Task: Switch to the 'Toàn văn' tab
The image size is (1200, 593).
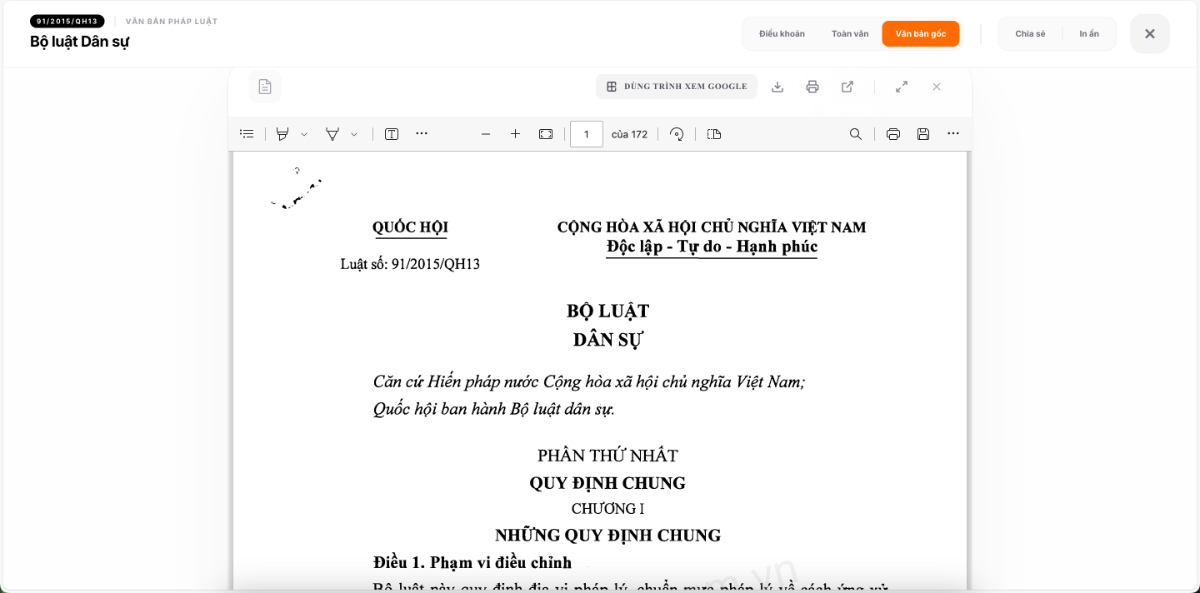Action: coord(850,34)
